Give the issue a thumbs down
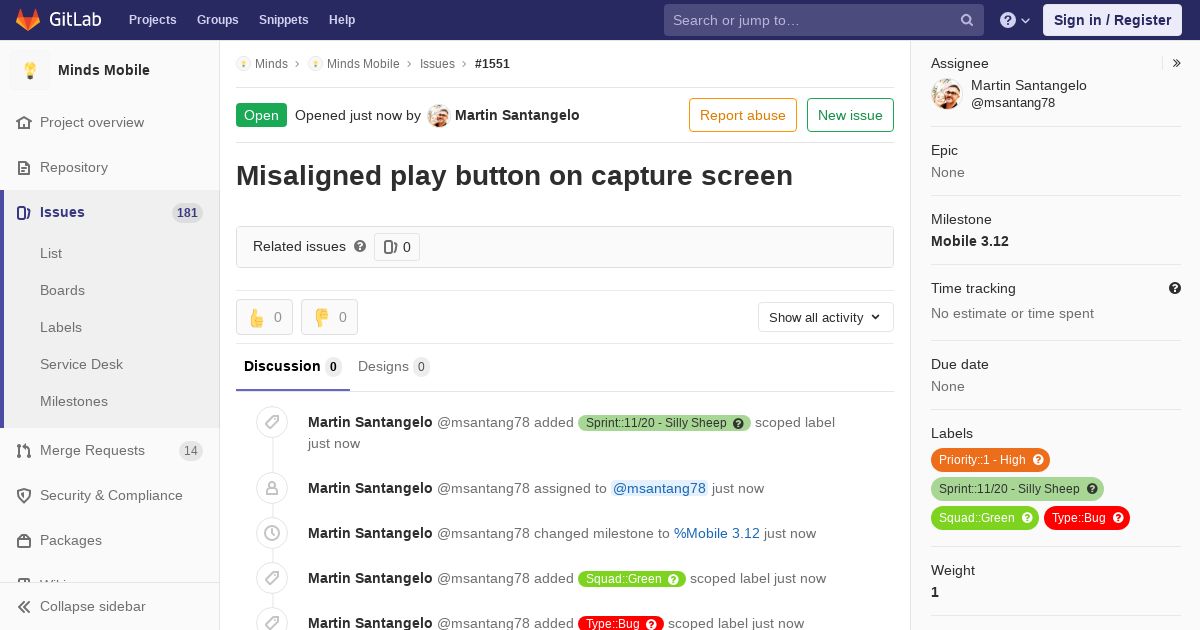The image size is (1200, 630). coord(329,317)
